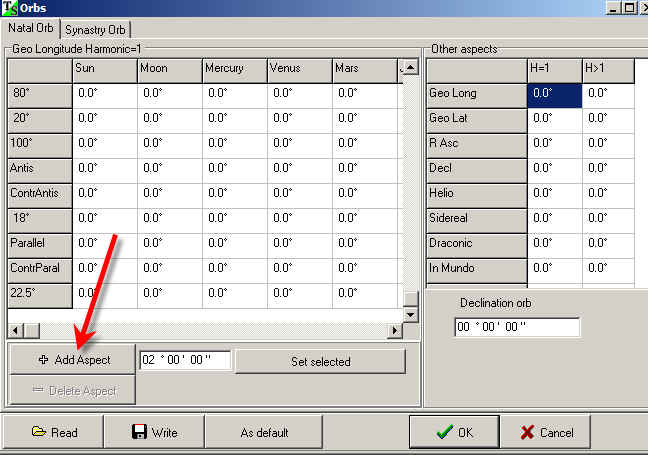This screenshot has height=455, width=648.
Task: Select the Antis row header
Action: click(40, 168)
